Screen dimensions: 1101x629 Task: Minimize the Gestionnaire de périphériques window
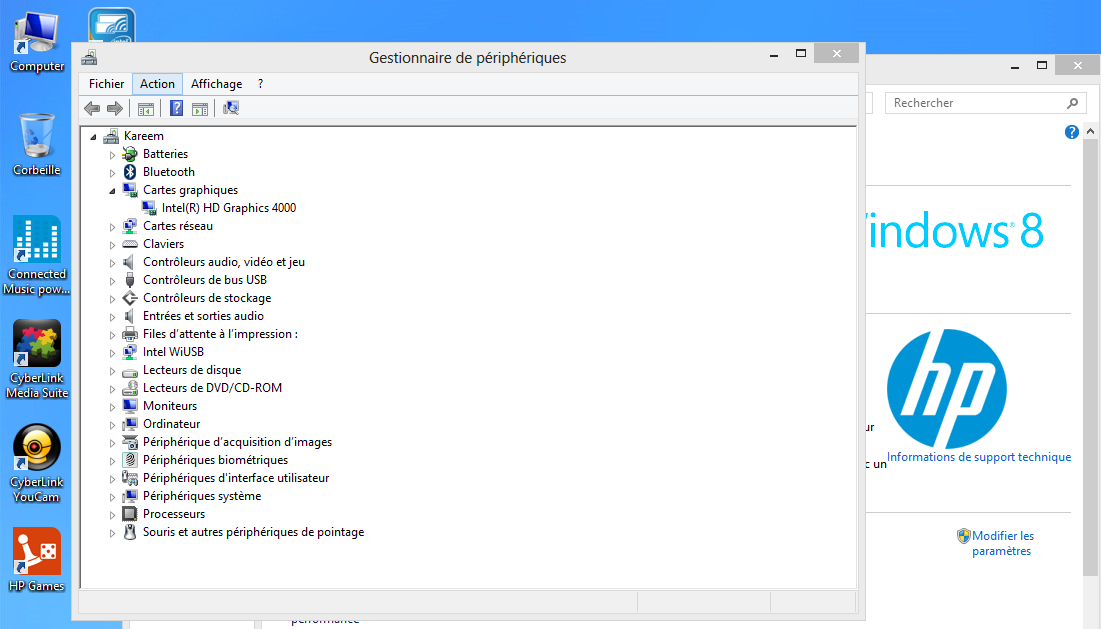[774, 54]
